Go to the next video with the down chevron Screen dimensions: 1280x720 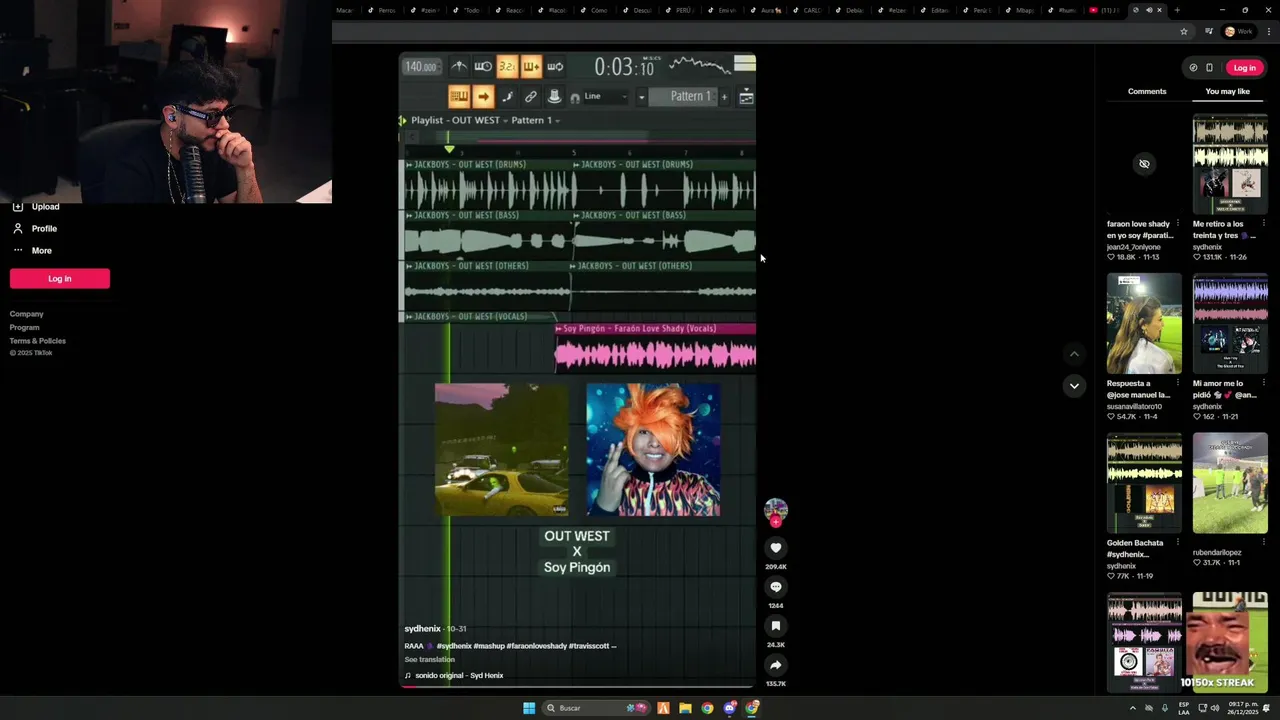point(1074,386)
